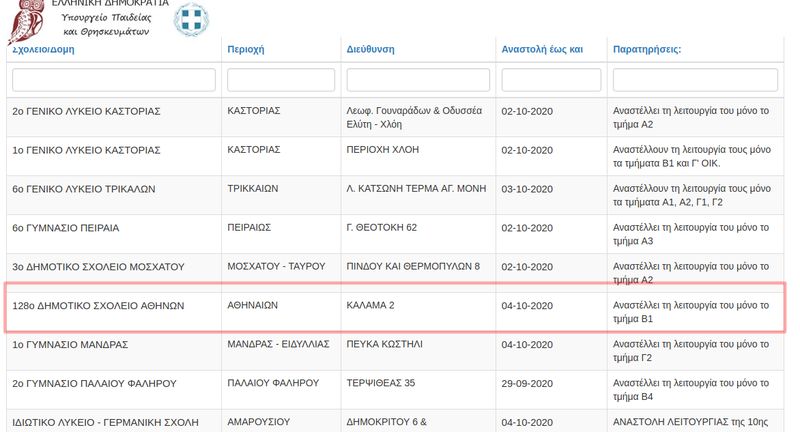Click the Διεύθυνση filter text box
Screen dimensions: 800x432
click(x=417, y=79)
